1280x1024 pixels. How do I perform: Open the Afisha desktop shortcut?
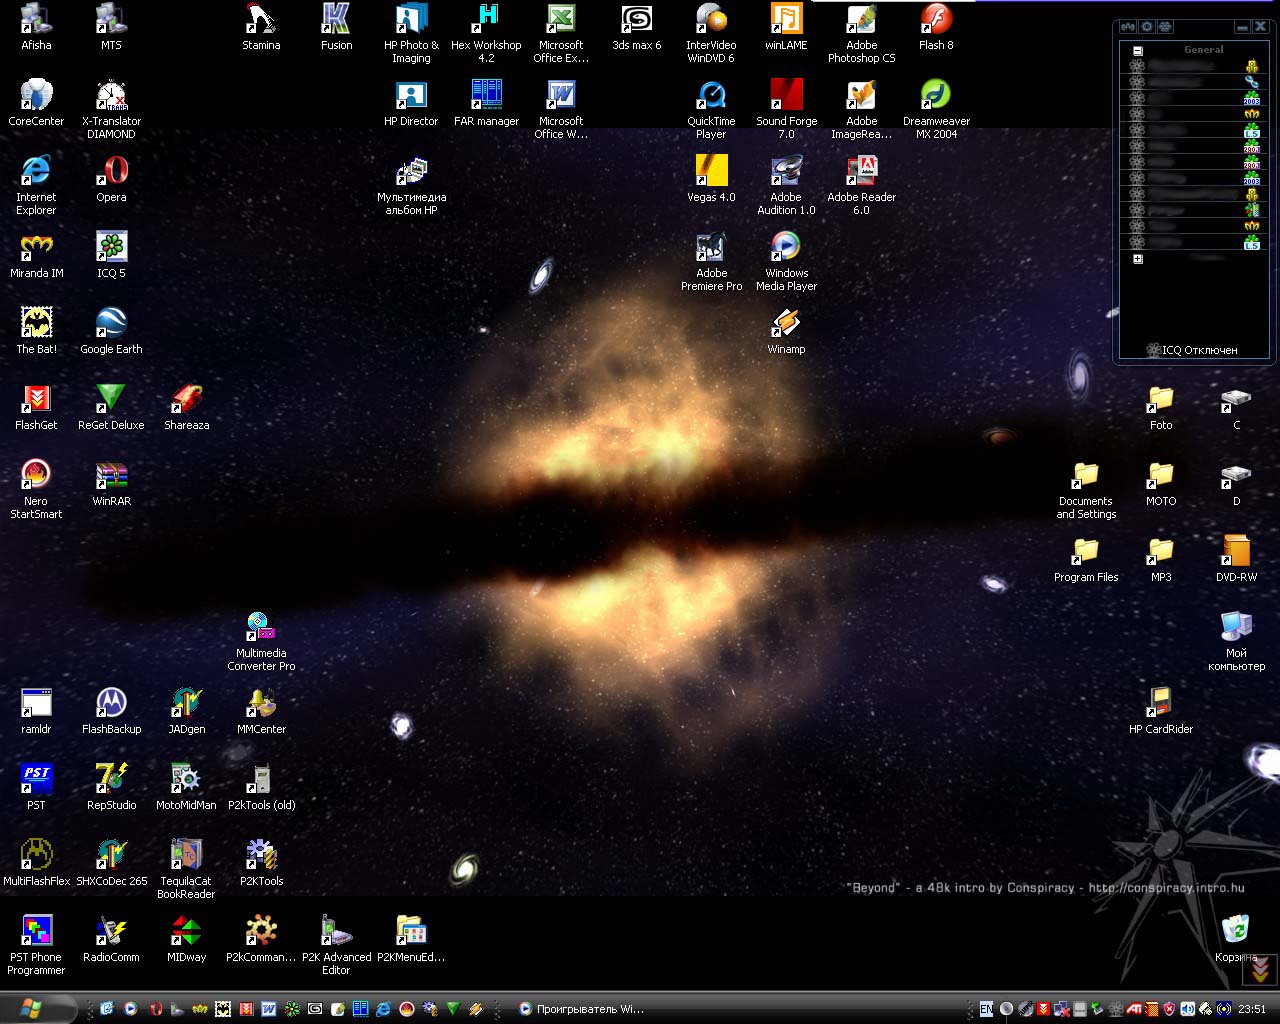36,27
